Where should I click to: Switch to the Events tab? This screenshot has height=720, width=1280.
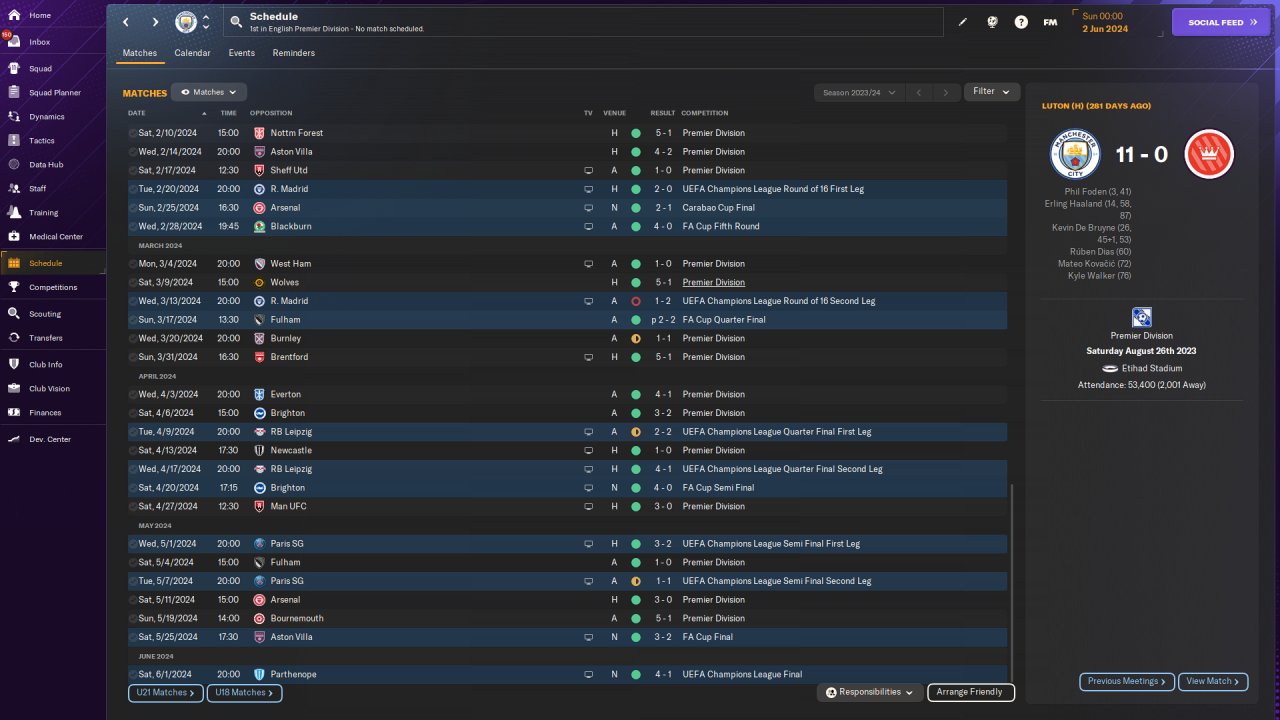click(x=241, y=53)
